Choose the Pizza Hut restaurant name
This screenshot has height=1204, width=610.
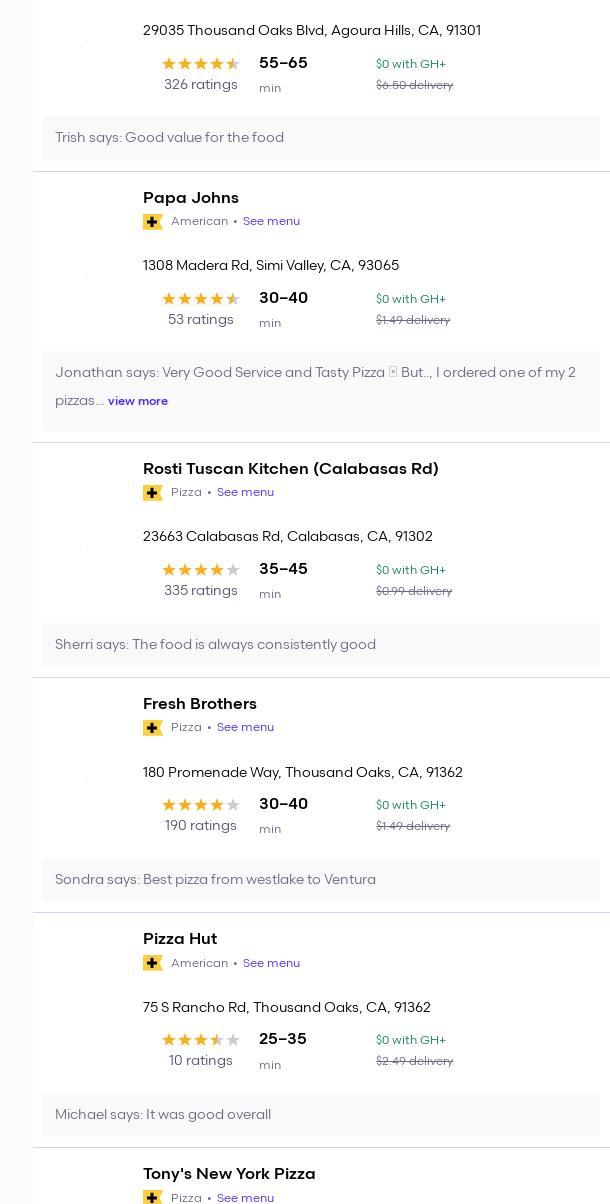(x=180, y=939)
